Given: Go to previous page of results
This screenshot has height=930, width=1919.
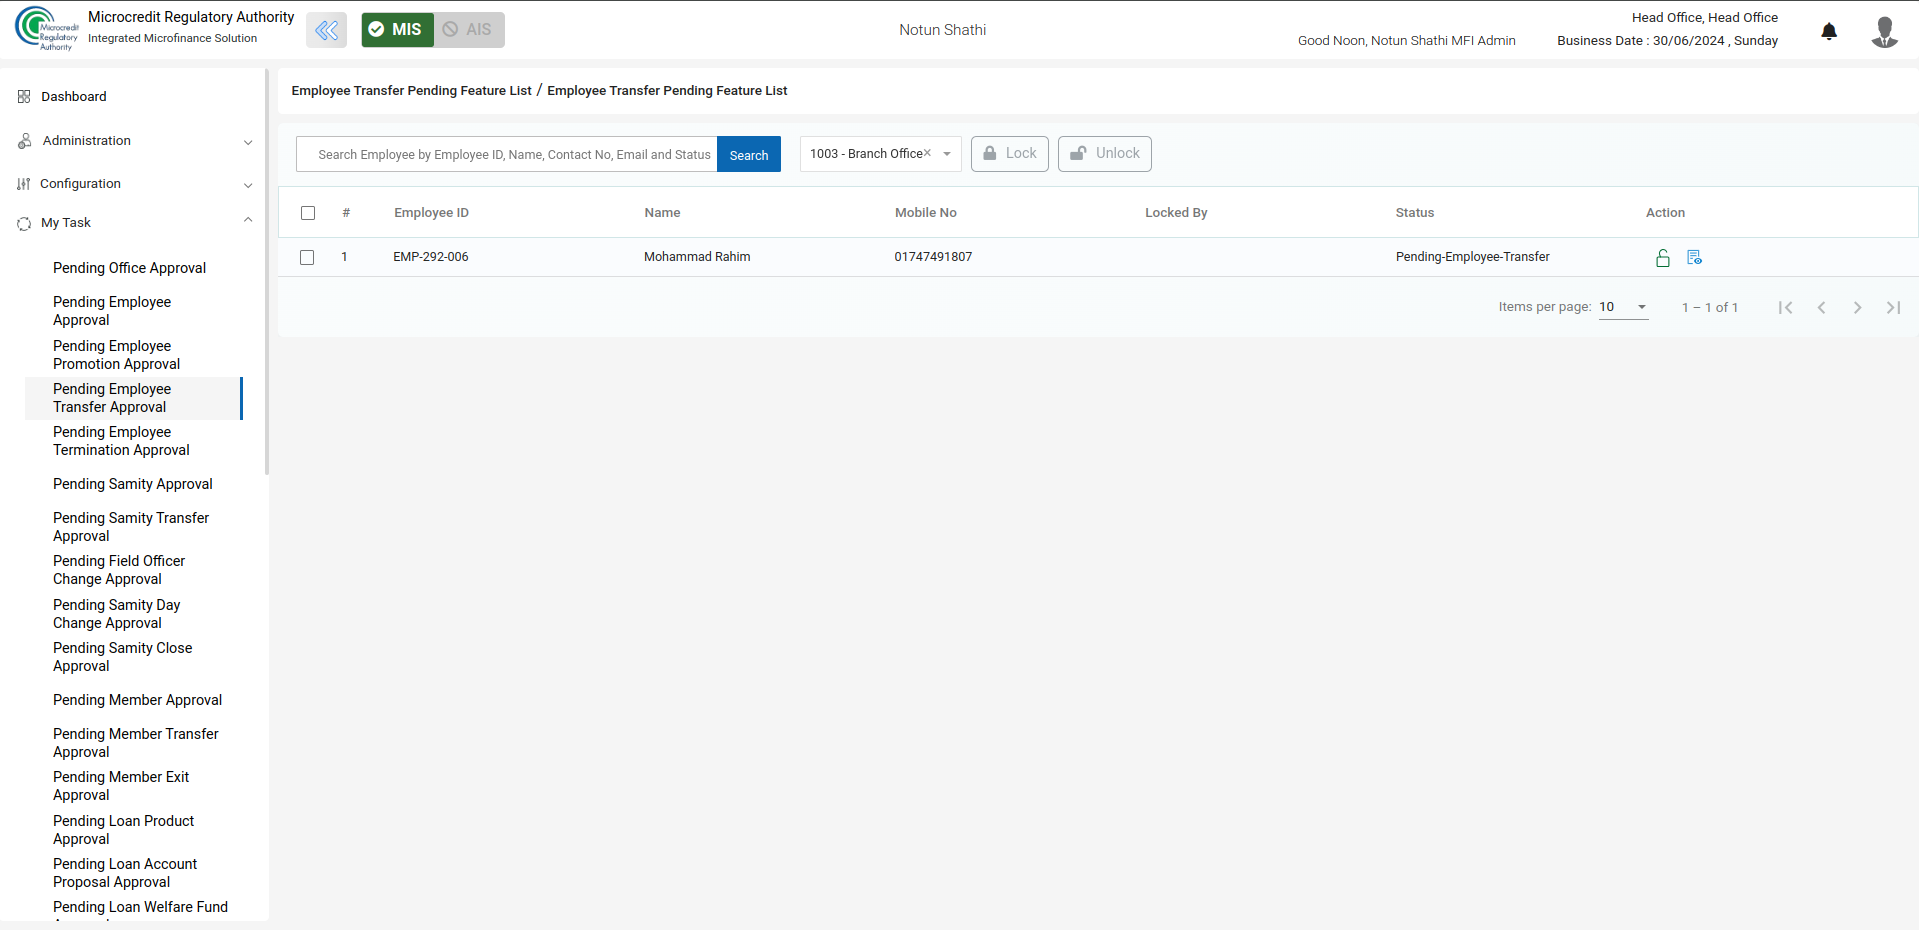Looking at the screenshot, I should (1821, 307).
